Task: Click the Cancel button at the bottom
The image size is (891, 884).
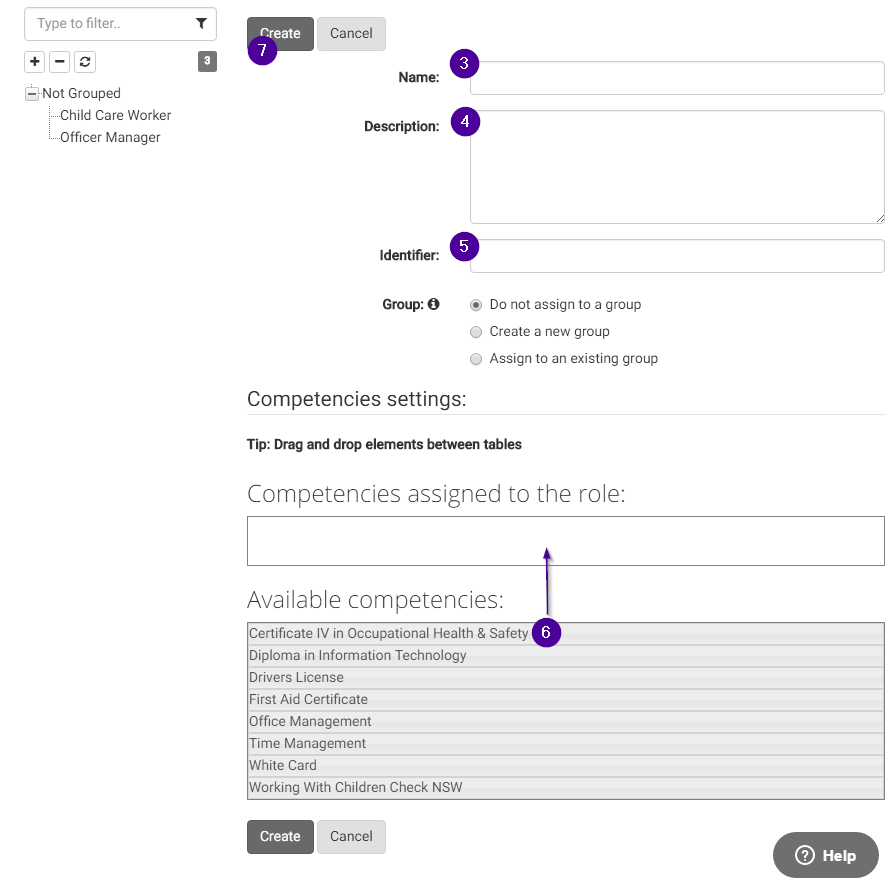Action: pyautogui.click(x=351, y=836)
